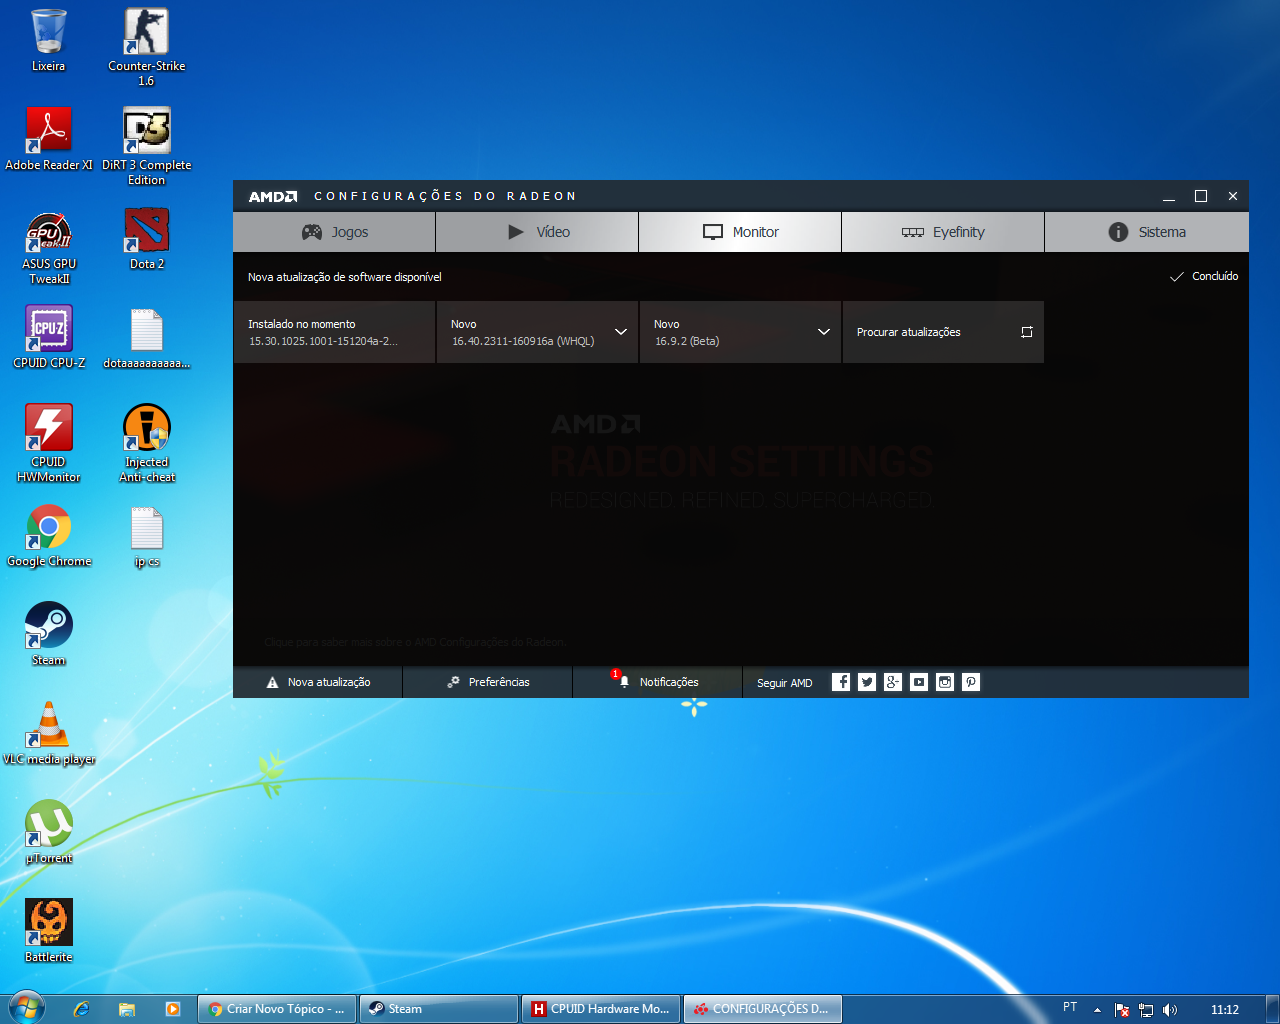Click the PT language indicator
Viewport: 1280px width, 1024px height.
(1070, 1008)
